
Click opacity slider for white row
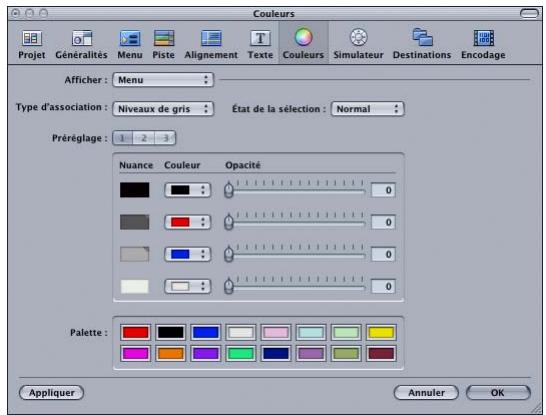[x=295, y=286]
